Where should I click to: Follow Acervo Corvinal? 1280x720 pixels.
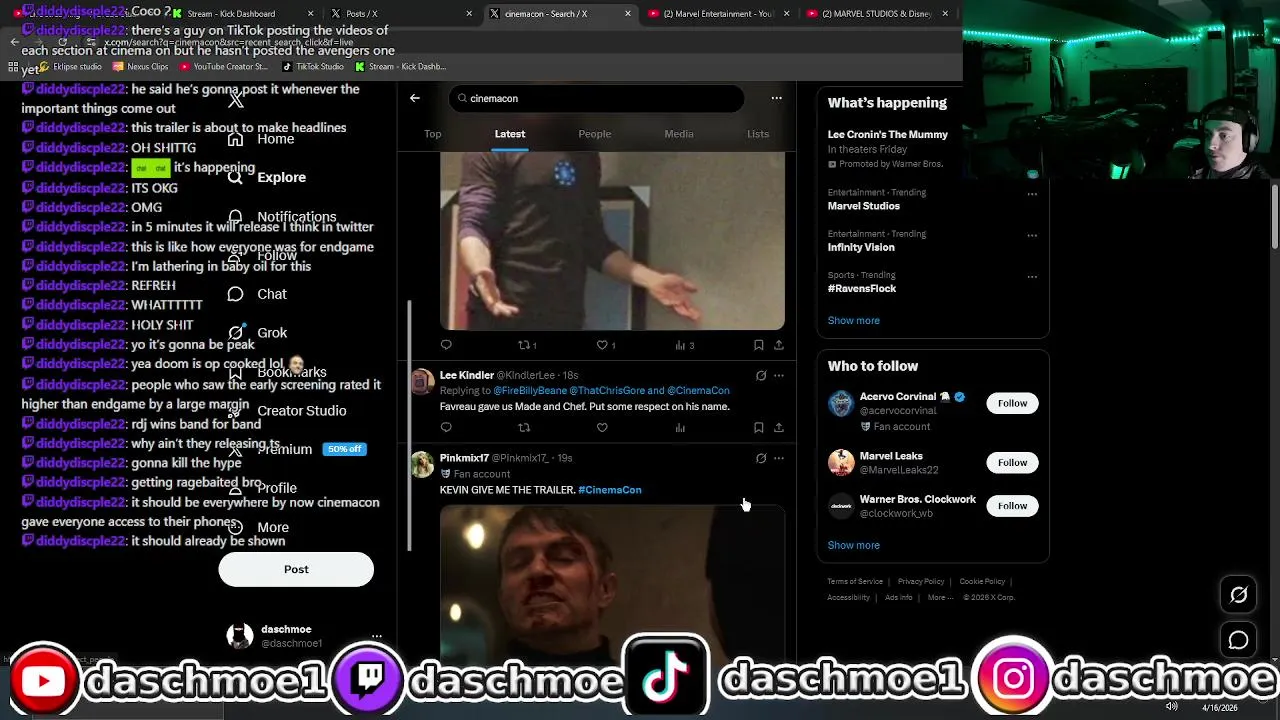point(1012,403)
